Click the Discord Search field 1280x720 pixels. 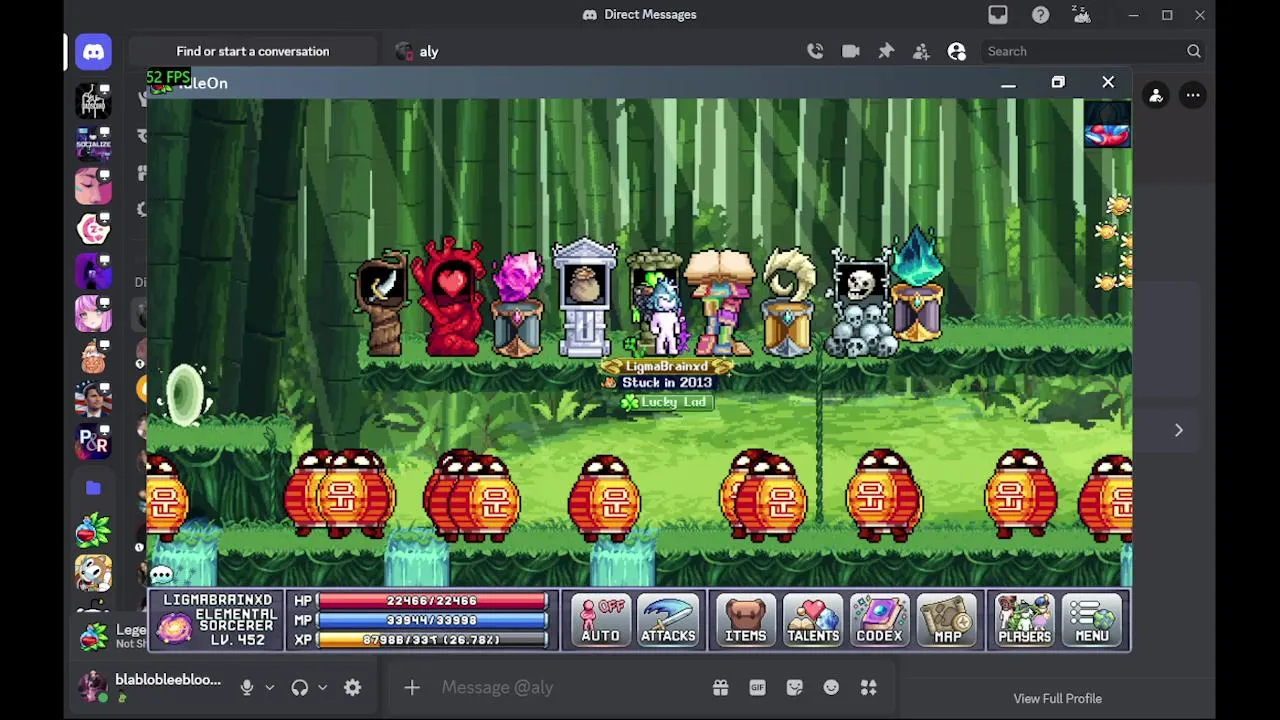point(1092,51)
